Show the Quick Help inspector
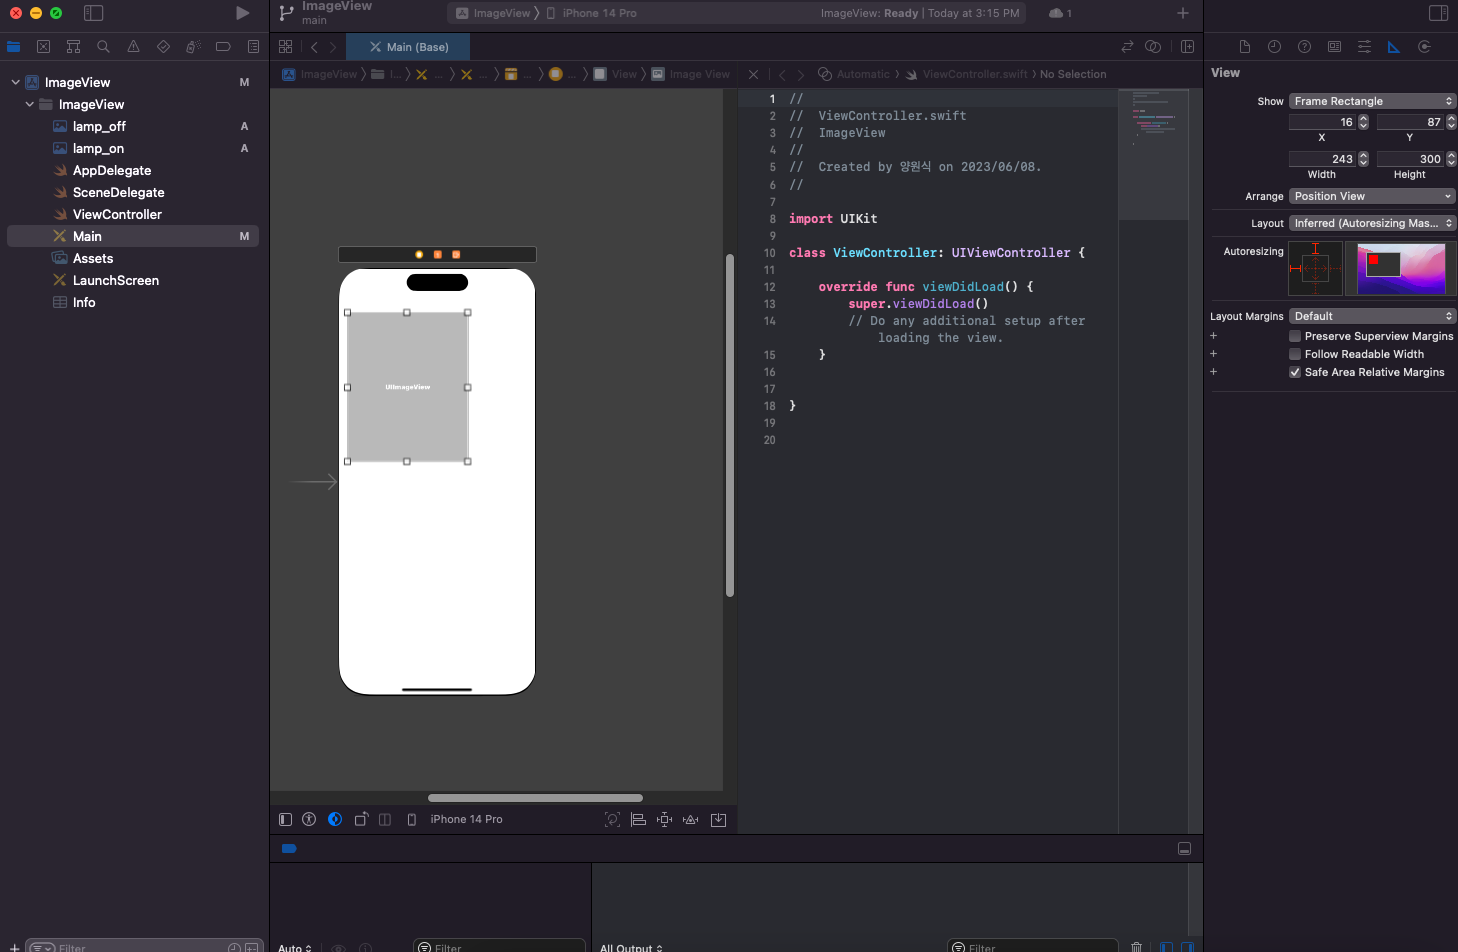 [x=1304, y=47]
